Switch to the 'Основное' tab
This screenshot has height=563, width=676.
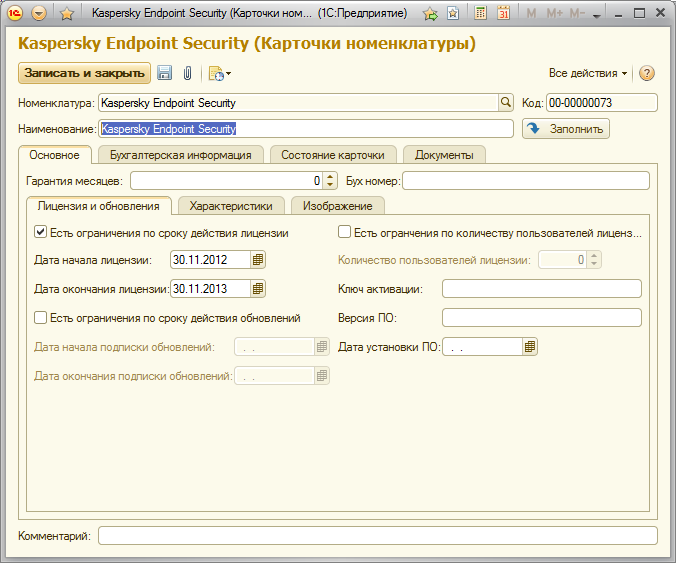pos(55,155)
